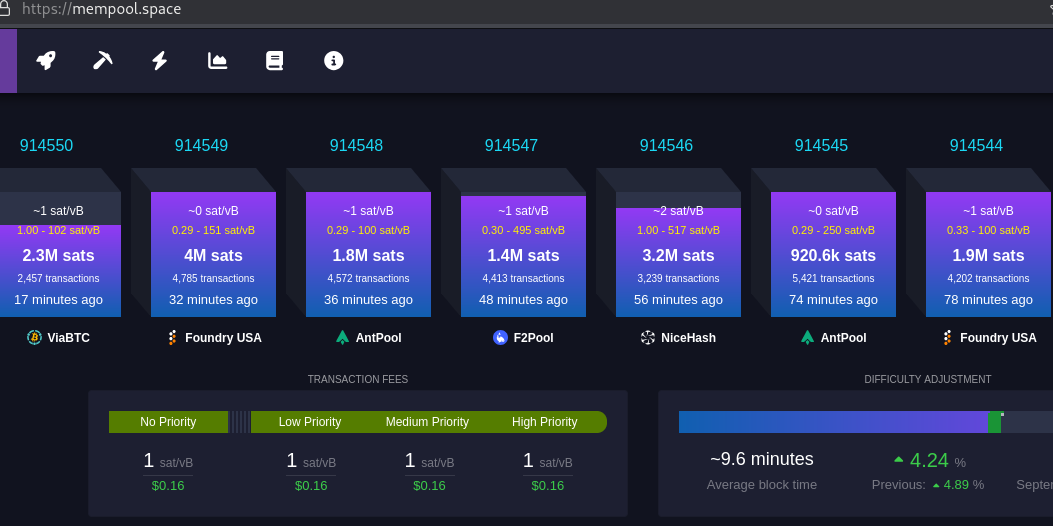Select the 2.3M sats block cube
This screenshot has height=526, width=1053.
[58, 255]
